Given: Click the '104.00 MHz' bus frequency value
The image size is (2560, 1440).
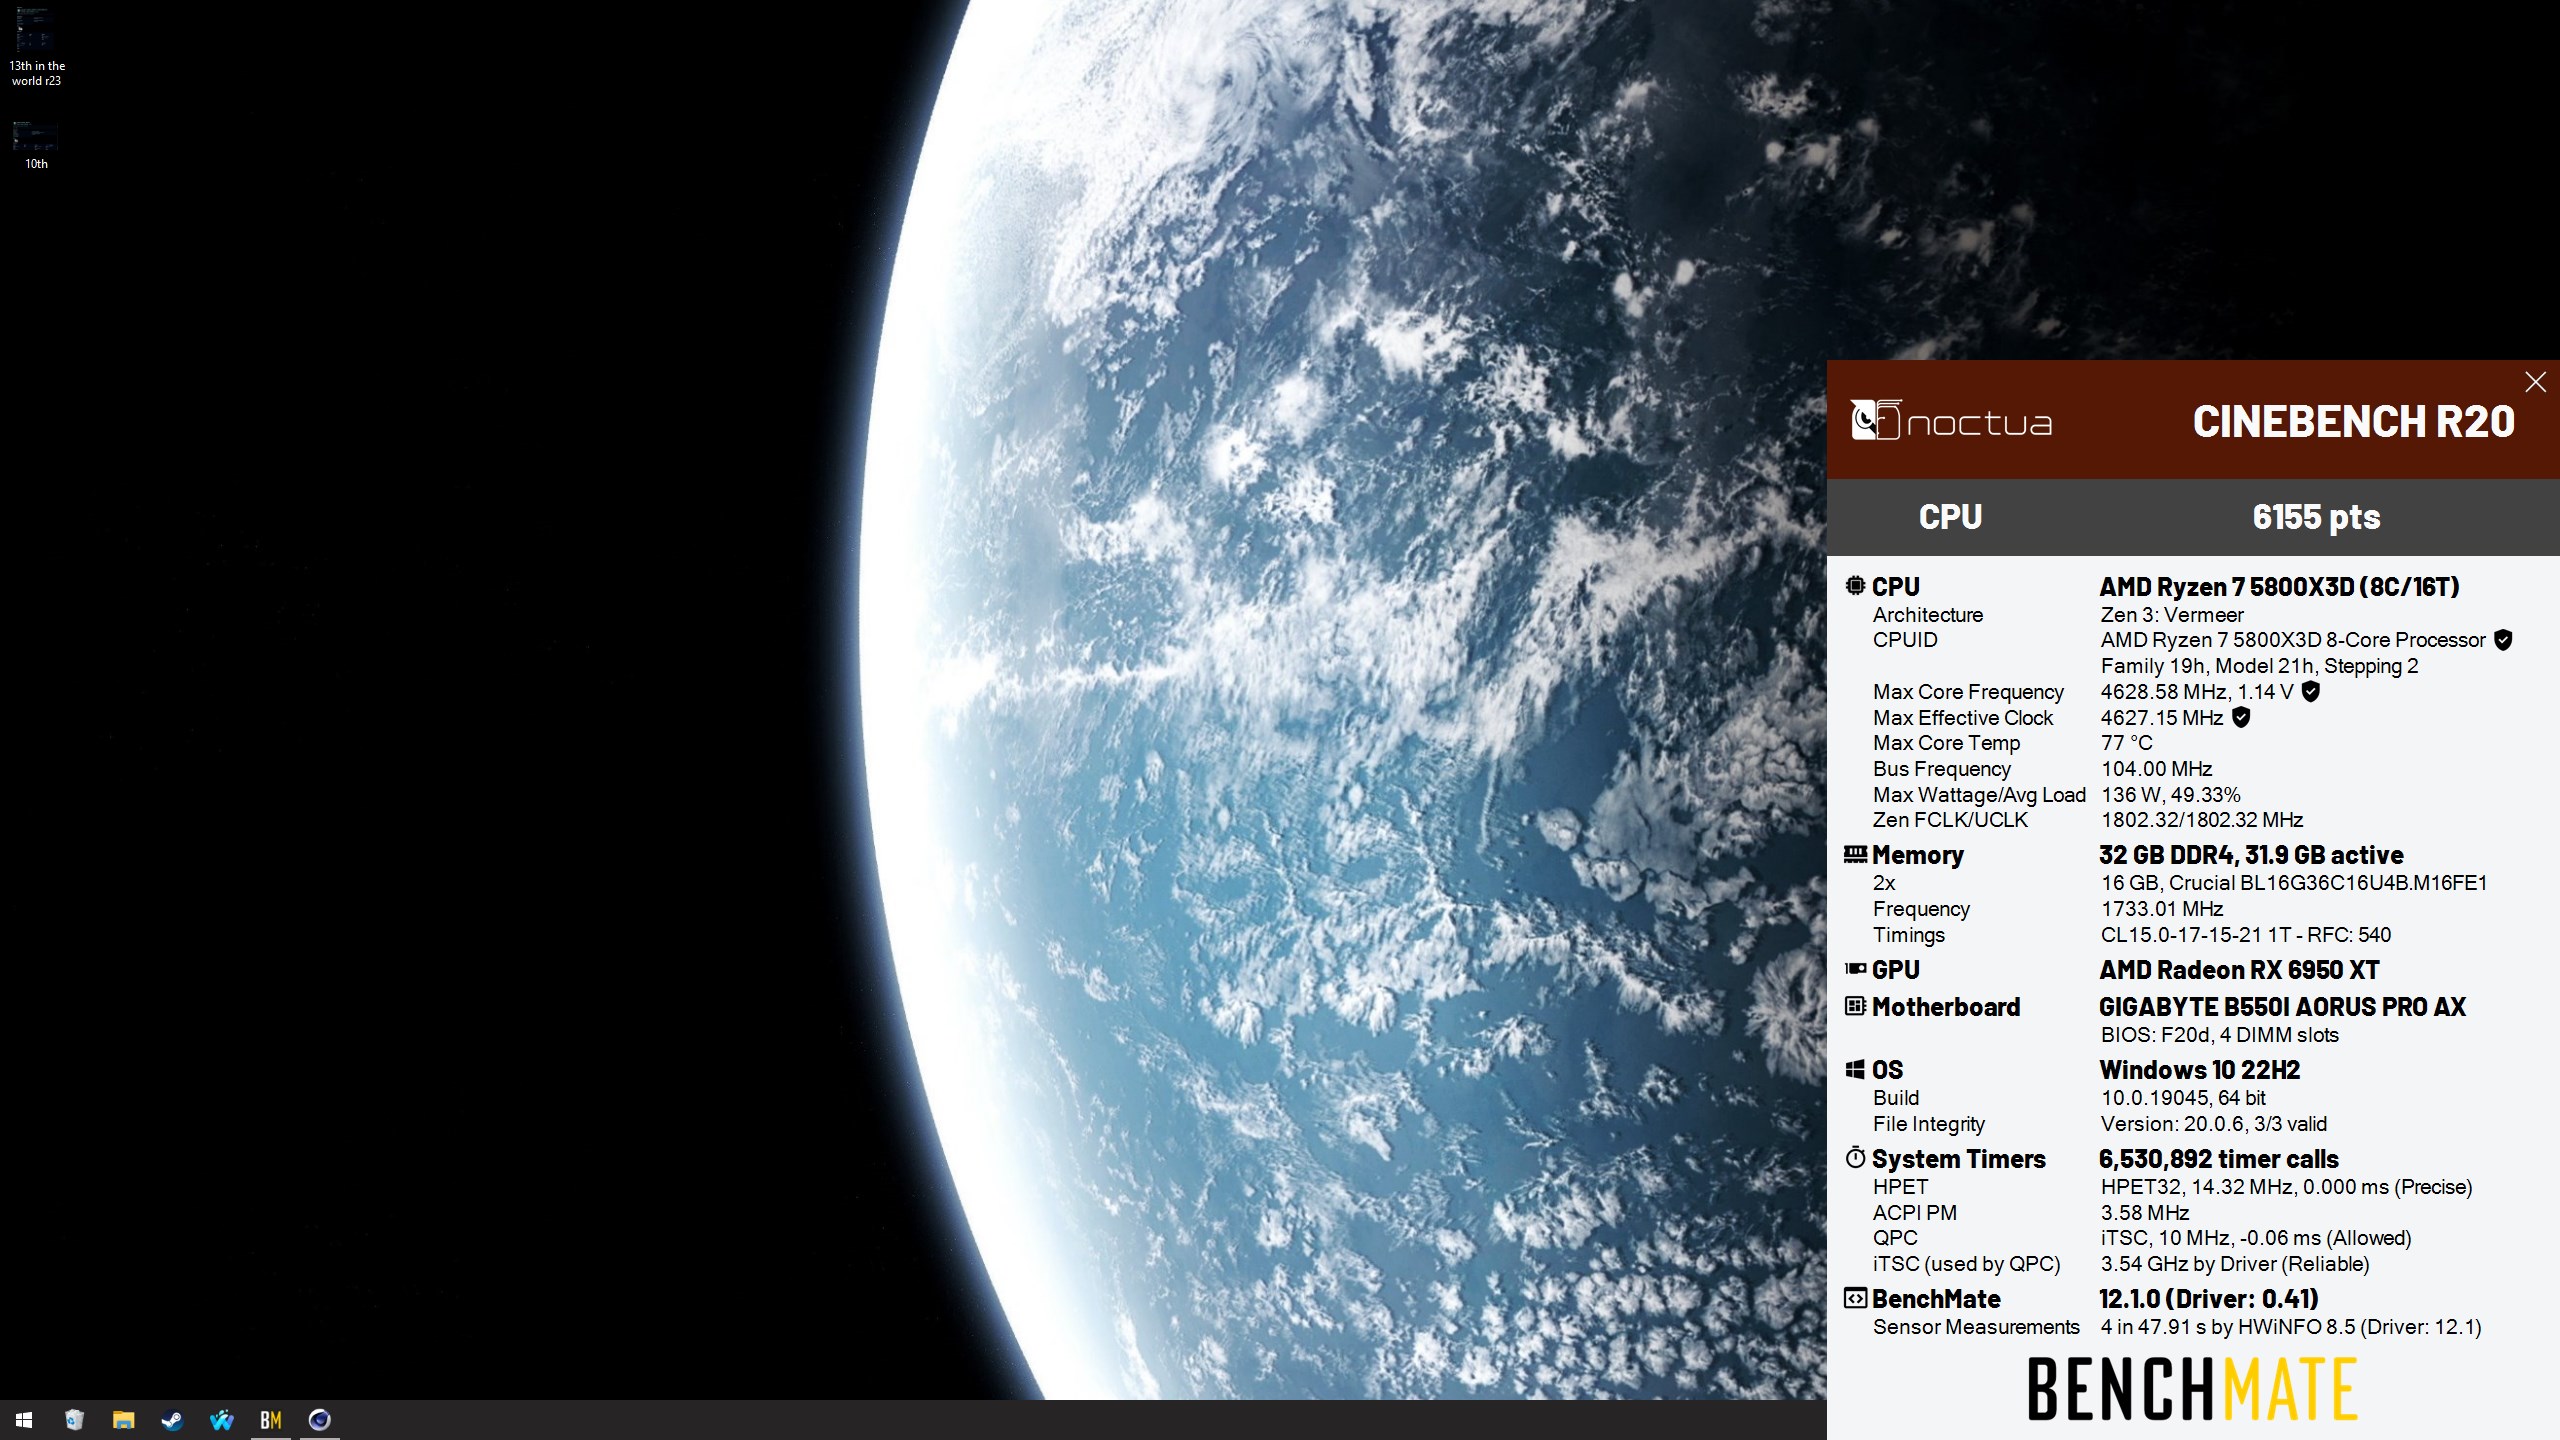Looking at the screenshot, I should (2156, 769).
